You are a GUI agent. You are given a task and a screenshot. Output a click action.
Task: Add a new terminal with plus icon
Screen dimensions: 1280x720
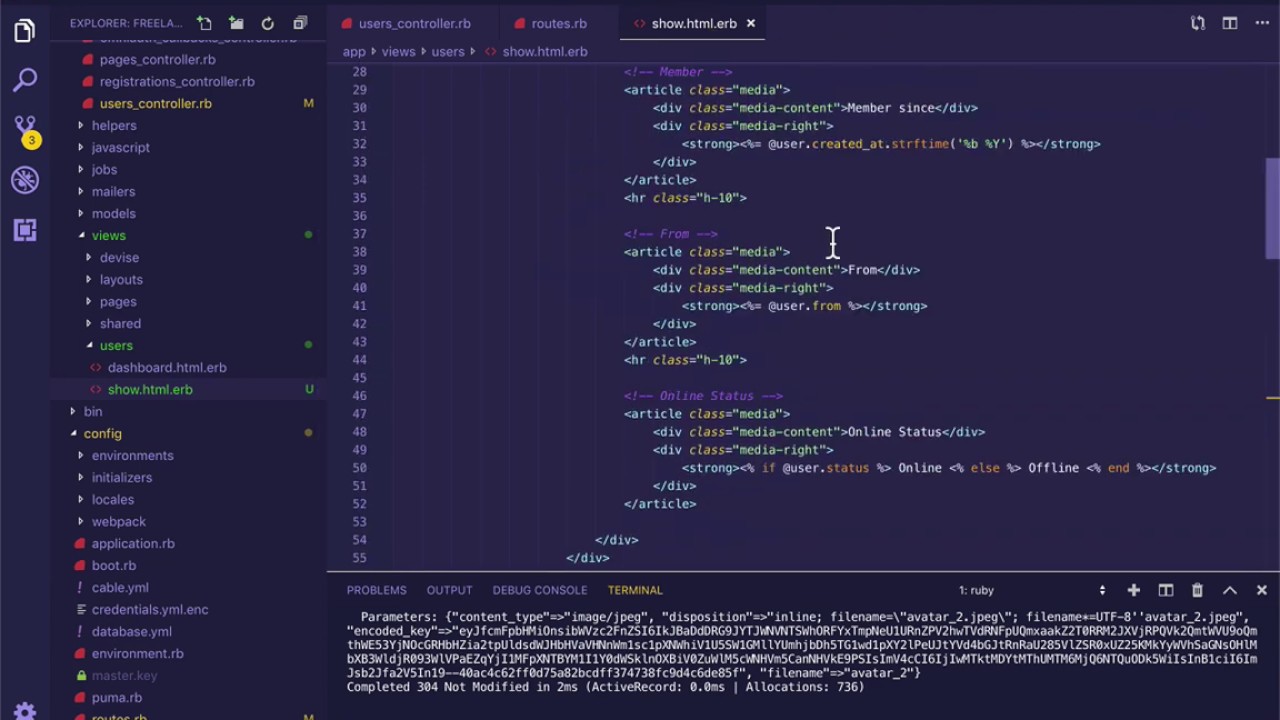(1134, 590)
